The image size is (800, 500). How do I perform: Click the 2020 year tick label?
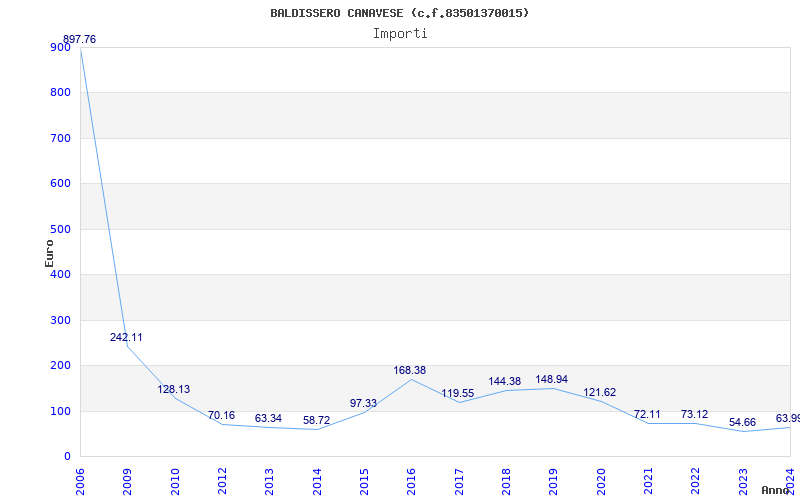click(x=601, y=481)
